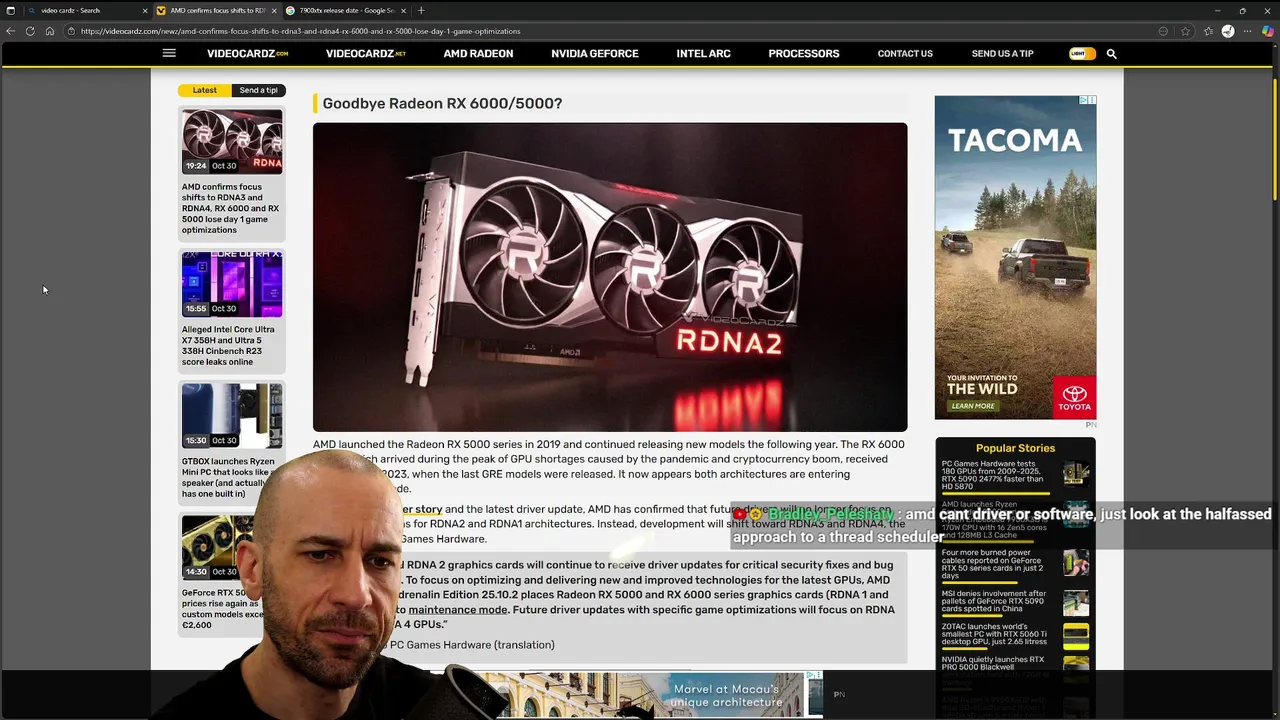This screenshot has height=720, width=1280.
Task: Go back with the browser back arrow
Action: tap(10, 31)
